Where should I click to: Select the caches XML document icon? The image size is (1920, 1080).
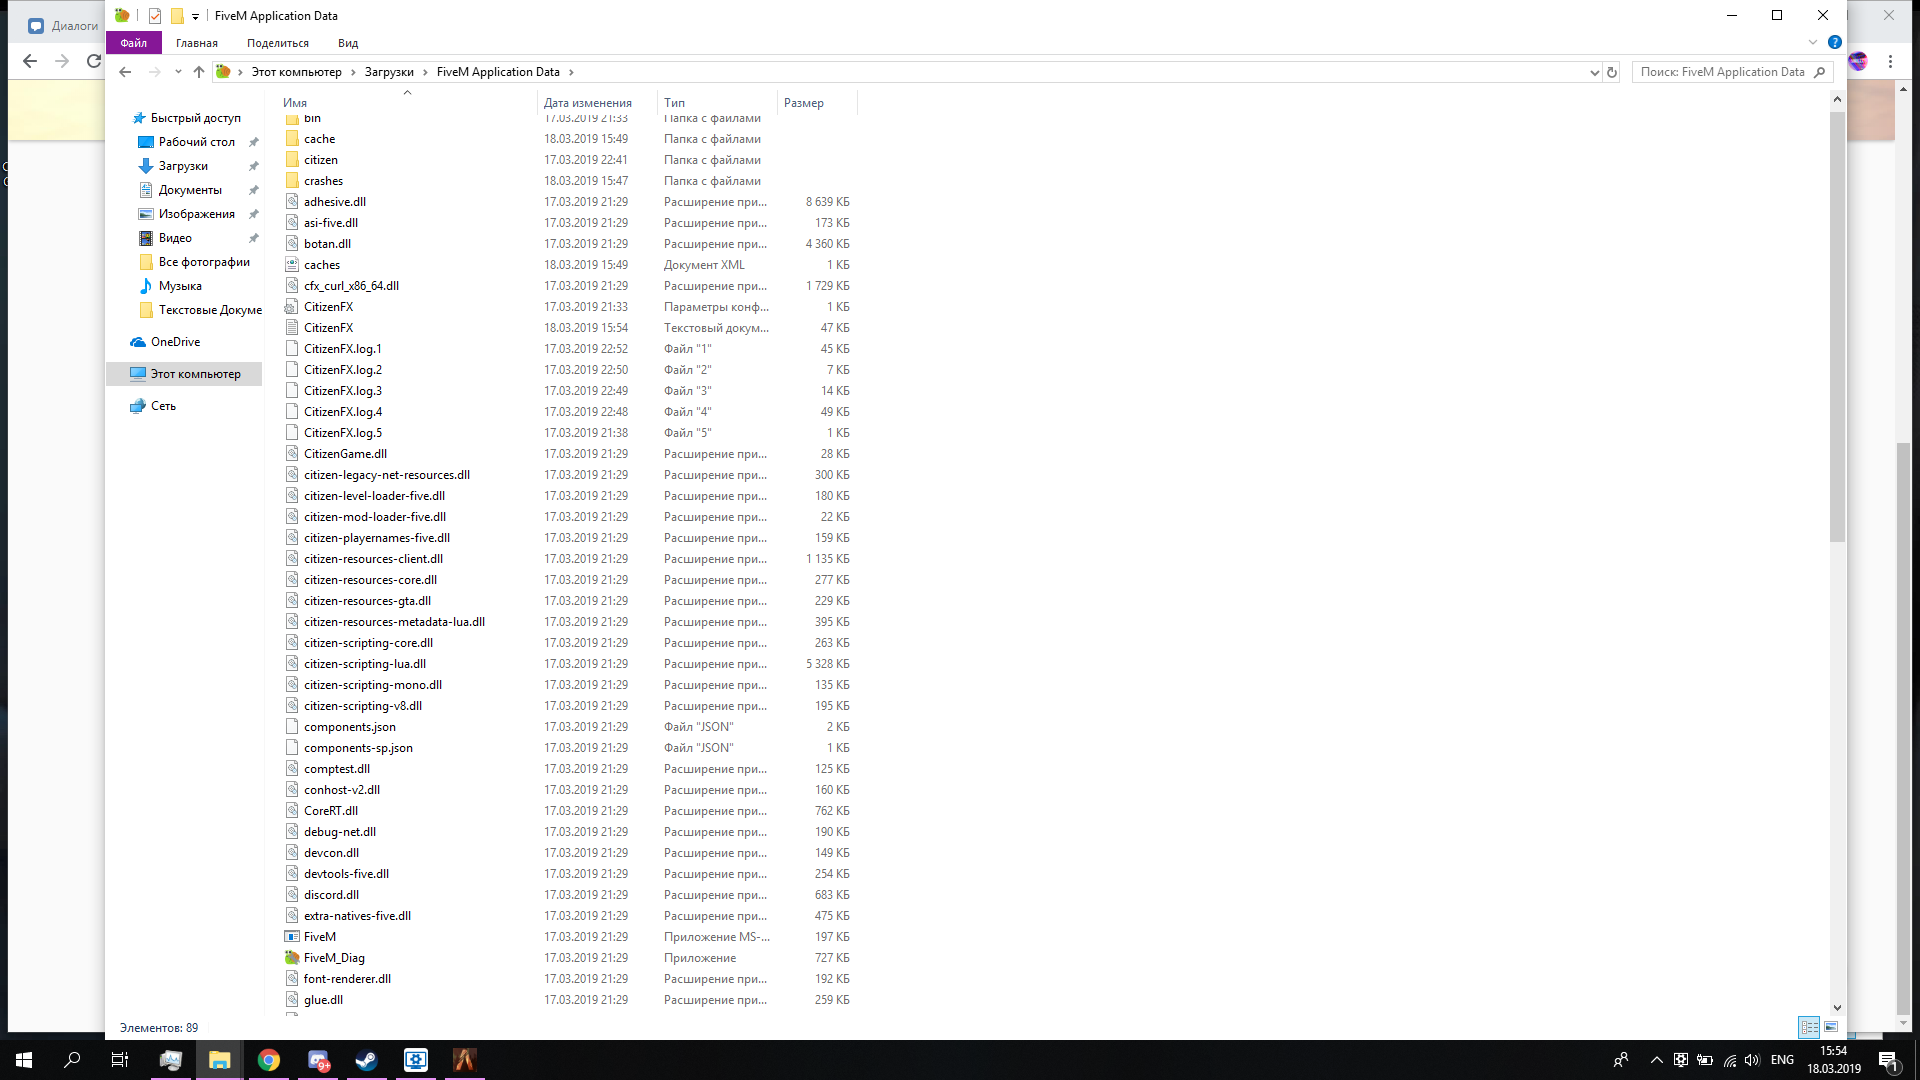click(292, 265)
